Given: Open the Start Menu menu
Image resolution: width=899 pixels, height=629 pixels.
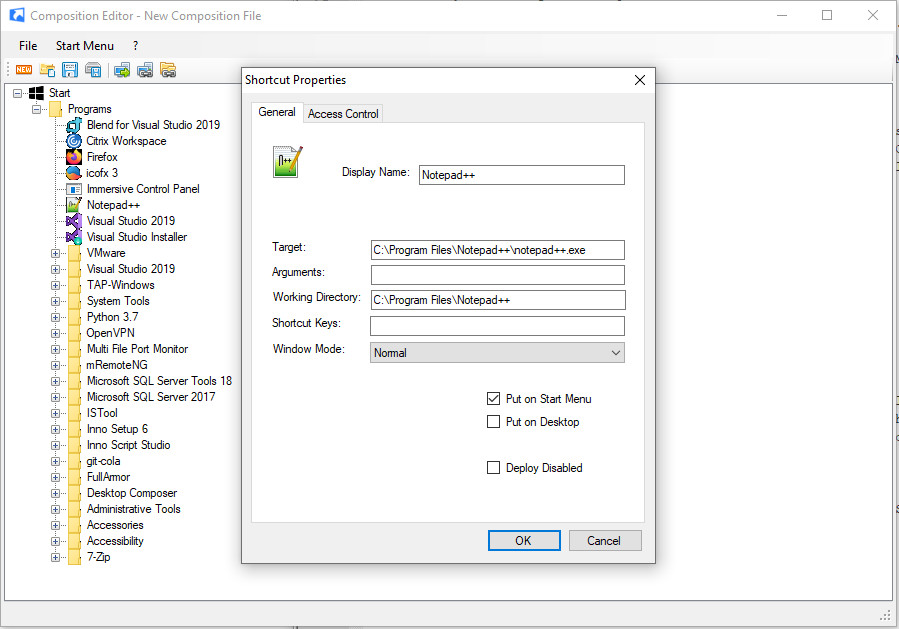Looking at the screenshot, I should (85, 46).
